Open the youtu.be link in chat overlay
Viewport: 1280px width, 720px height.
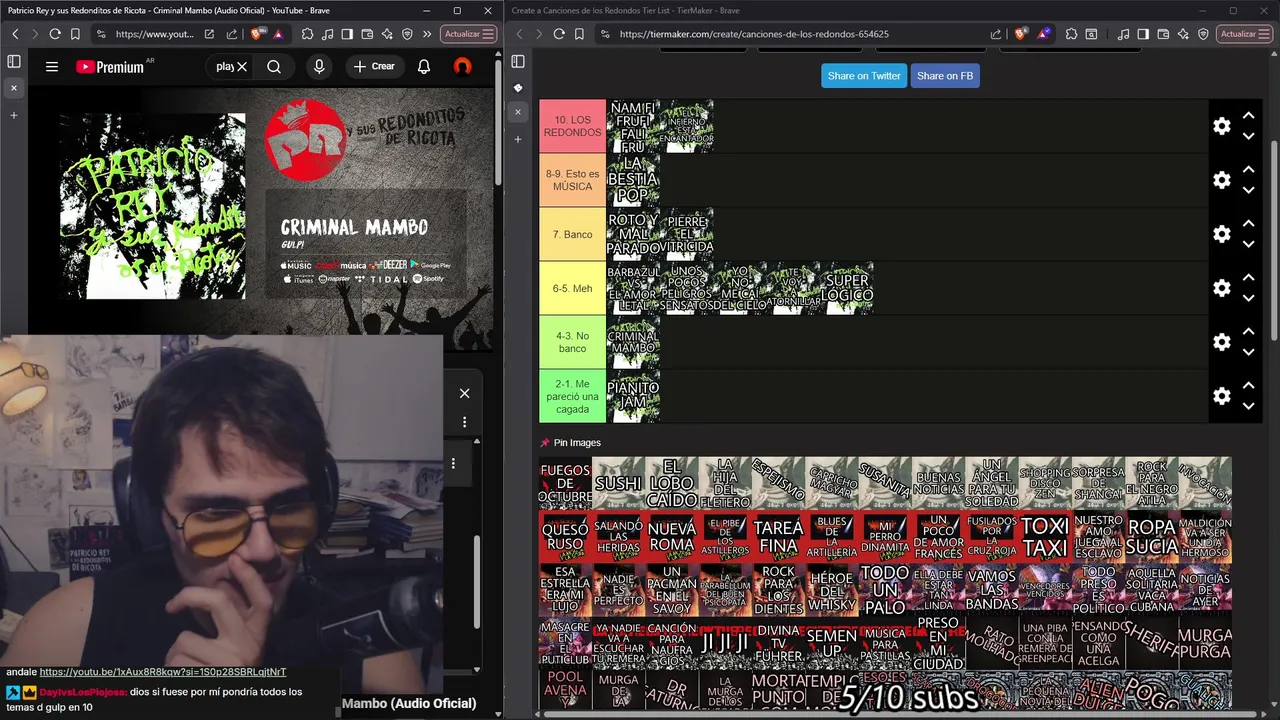click(x=162, y=672)
